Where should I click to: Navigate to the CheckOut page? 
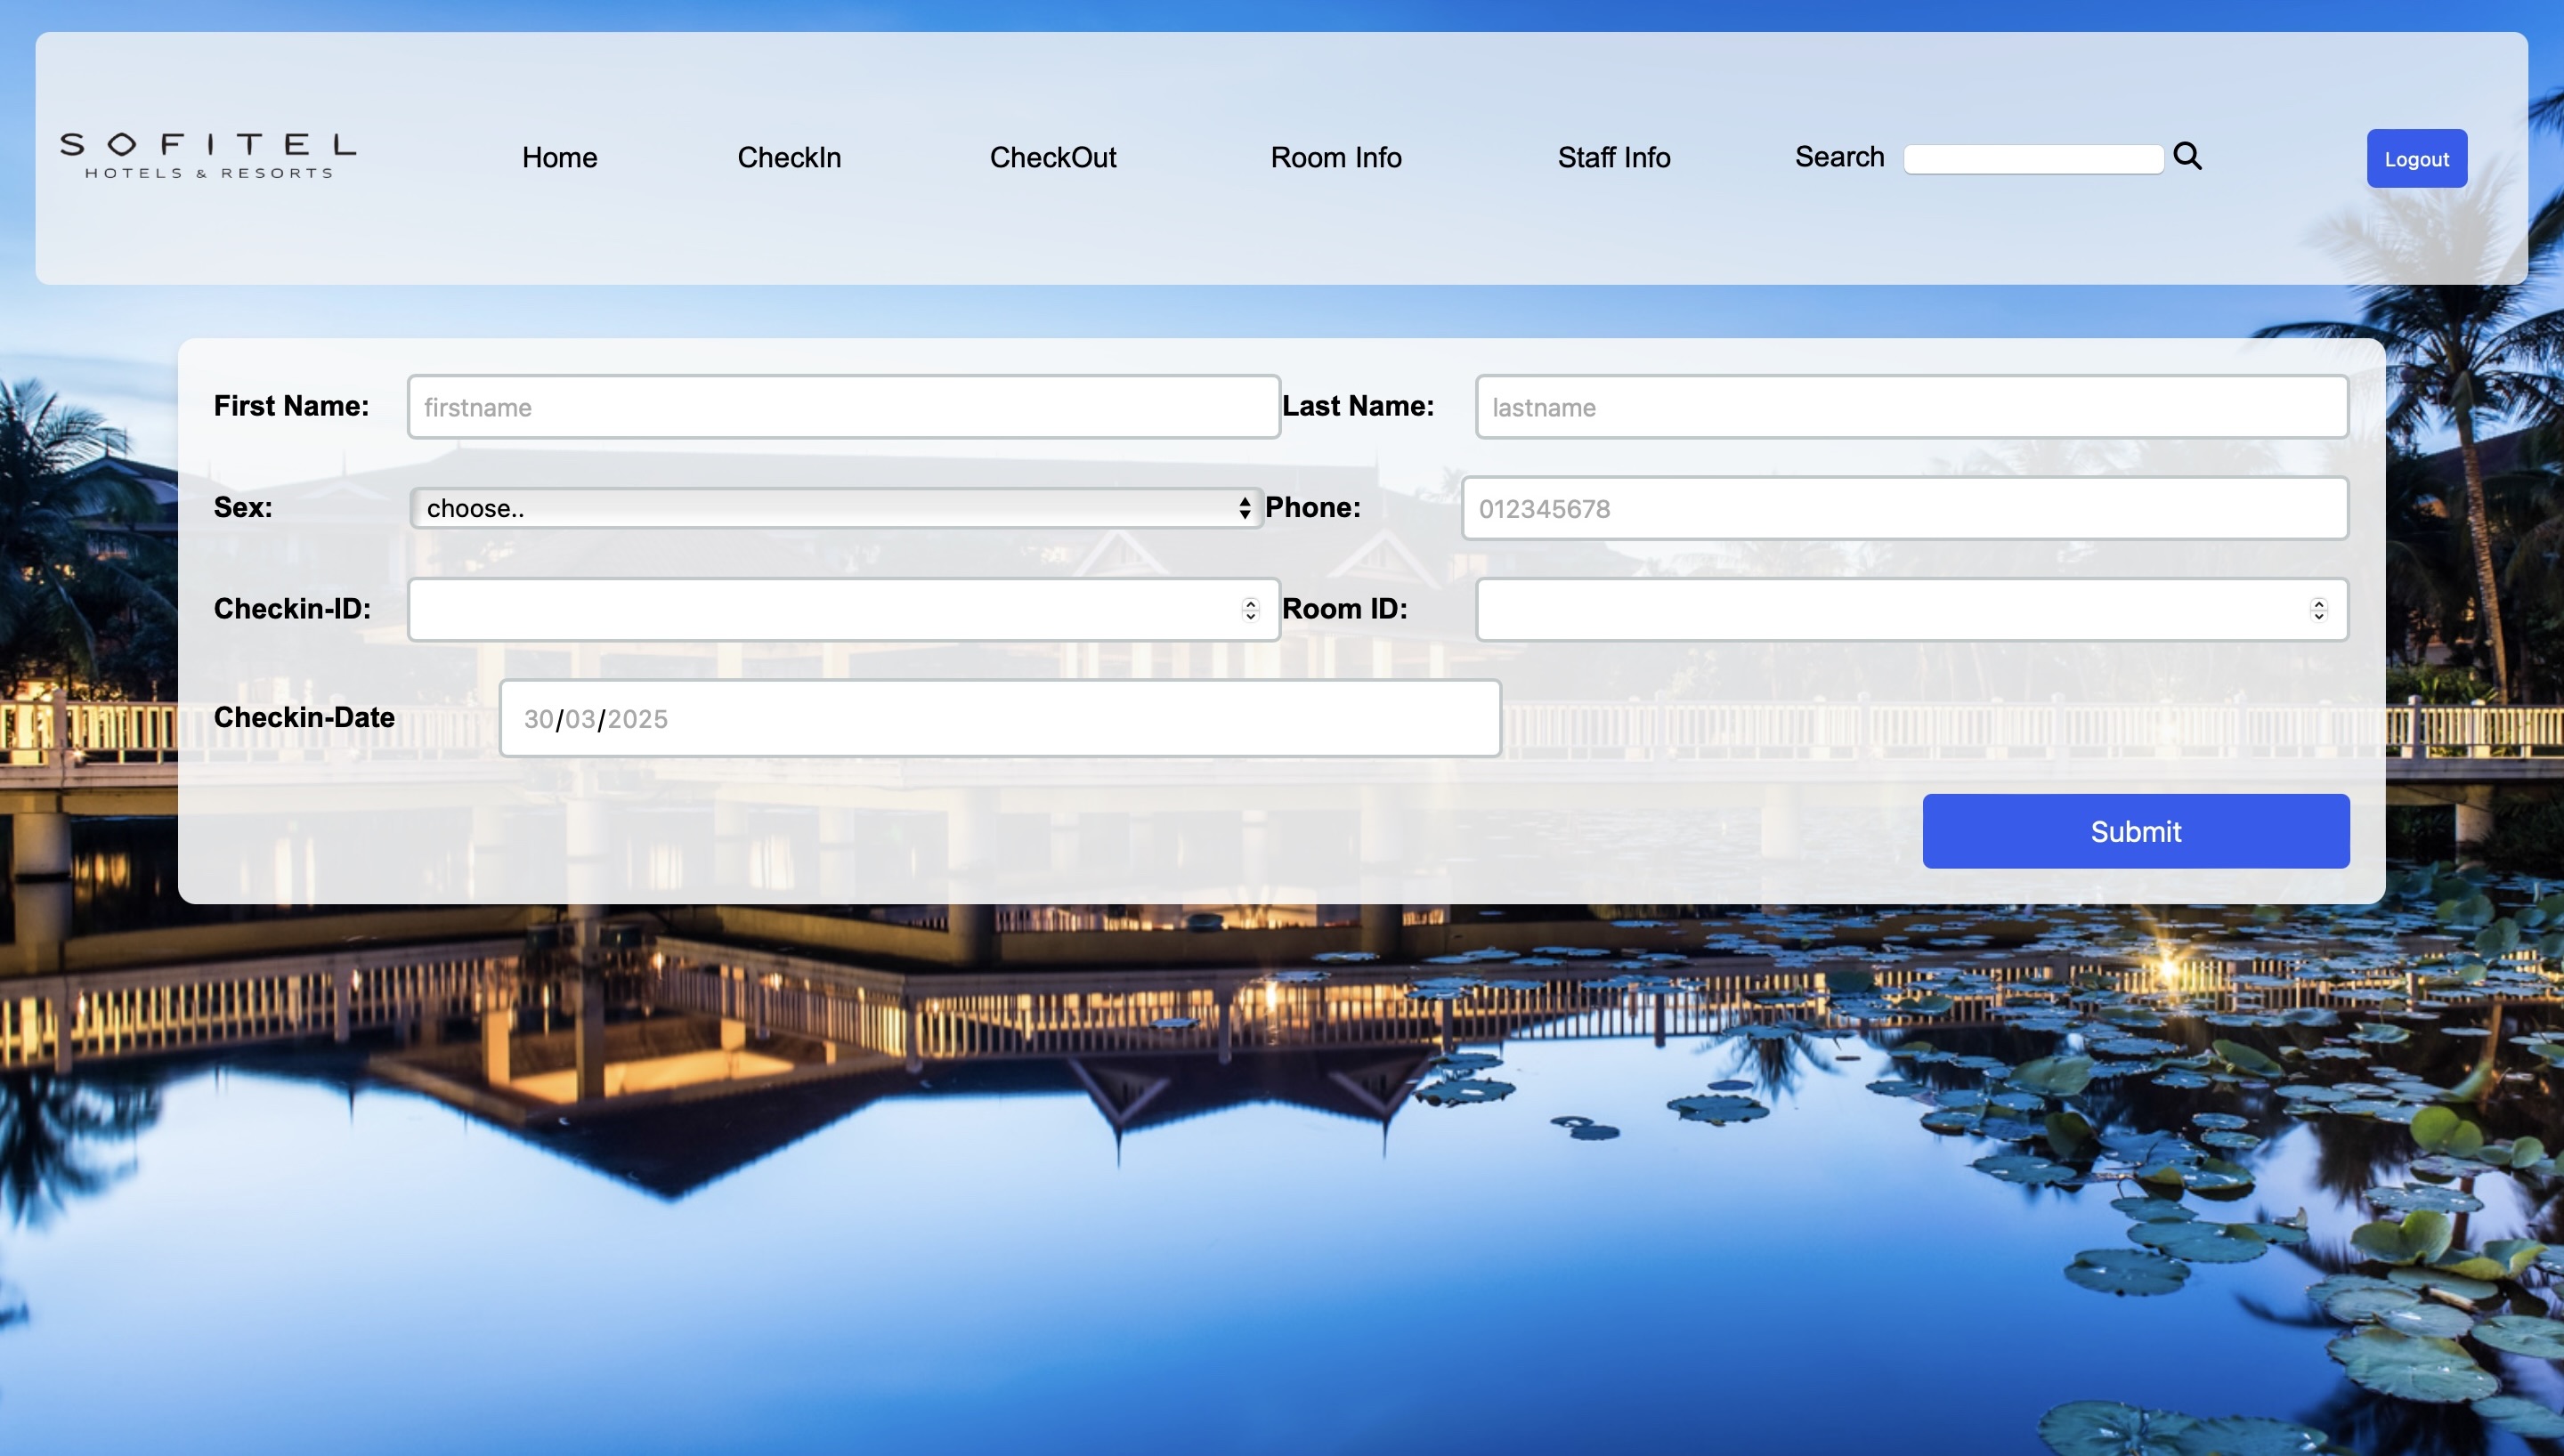click(1052, 157)
